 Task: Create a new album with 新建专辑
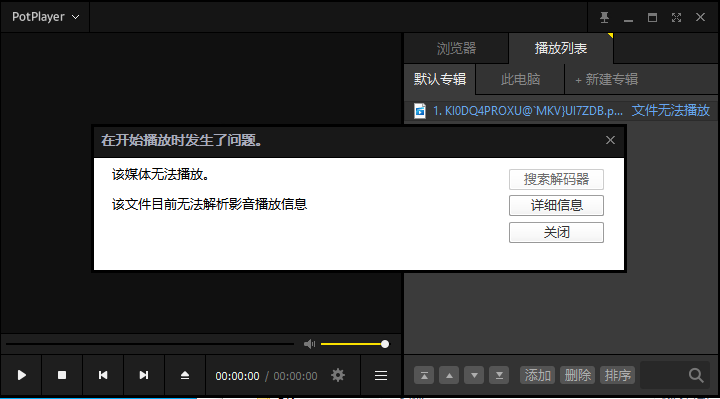coord(607,79)
